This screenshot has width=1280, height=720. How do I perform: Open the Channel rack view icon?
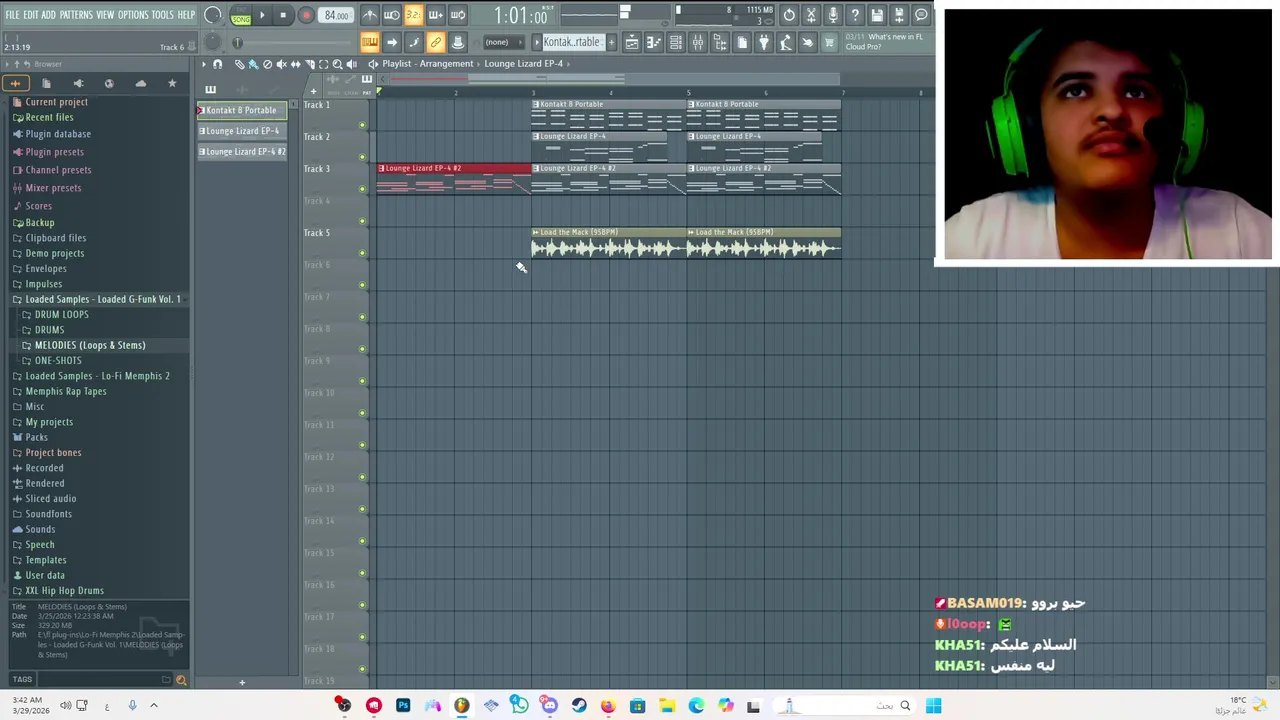pyautogui.click(x=676, y=42)
